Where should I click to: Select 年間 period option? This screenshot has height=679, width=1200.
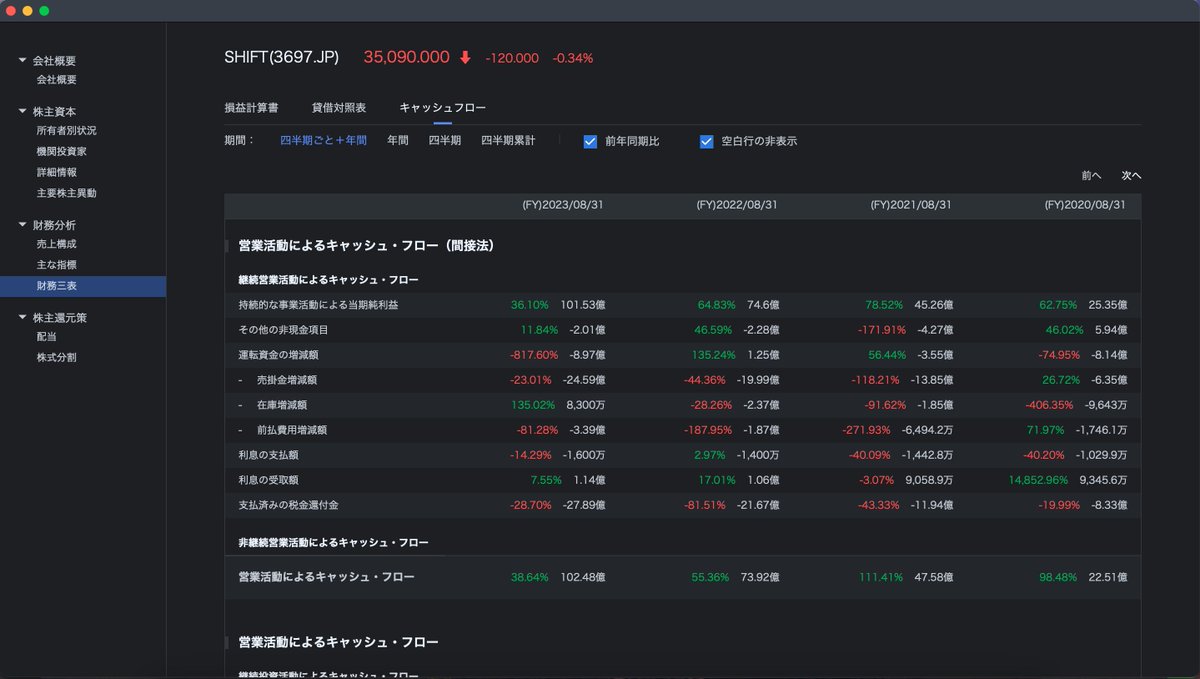point(398,141)
